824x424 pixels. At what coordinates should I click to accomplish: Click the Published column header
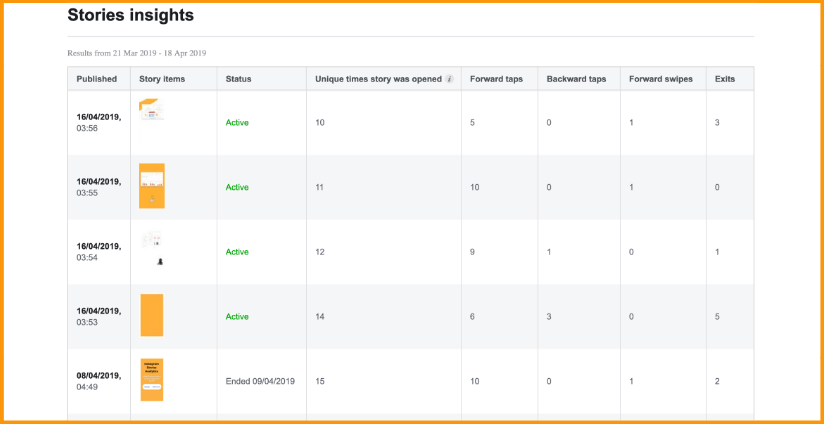97,79
